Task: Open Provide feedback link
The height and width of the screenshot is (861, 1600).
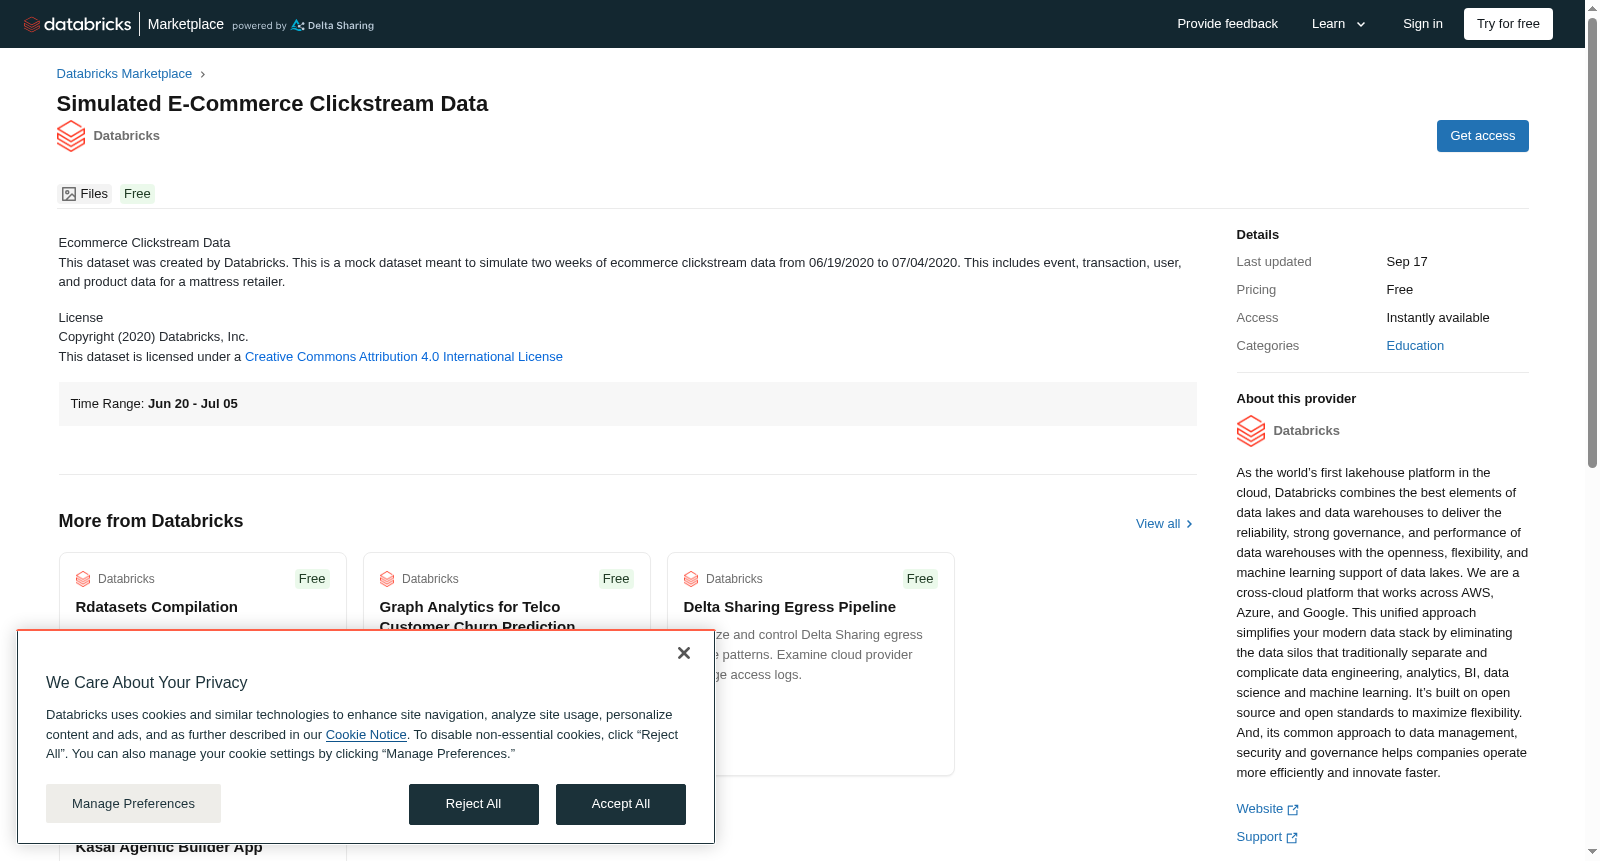Action: coord(1227,24)
